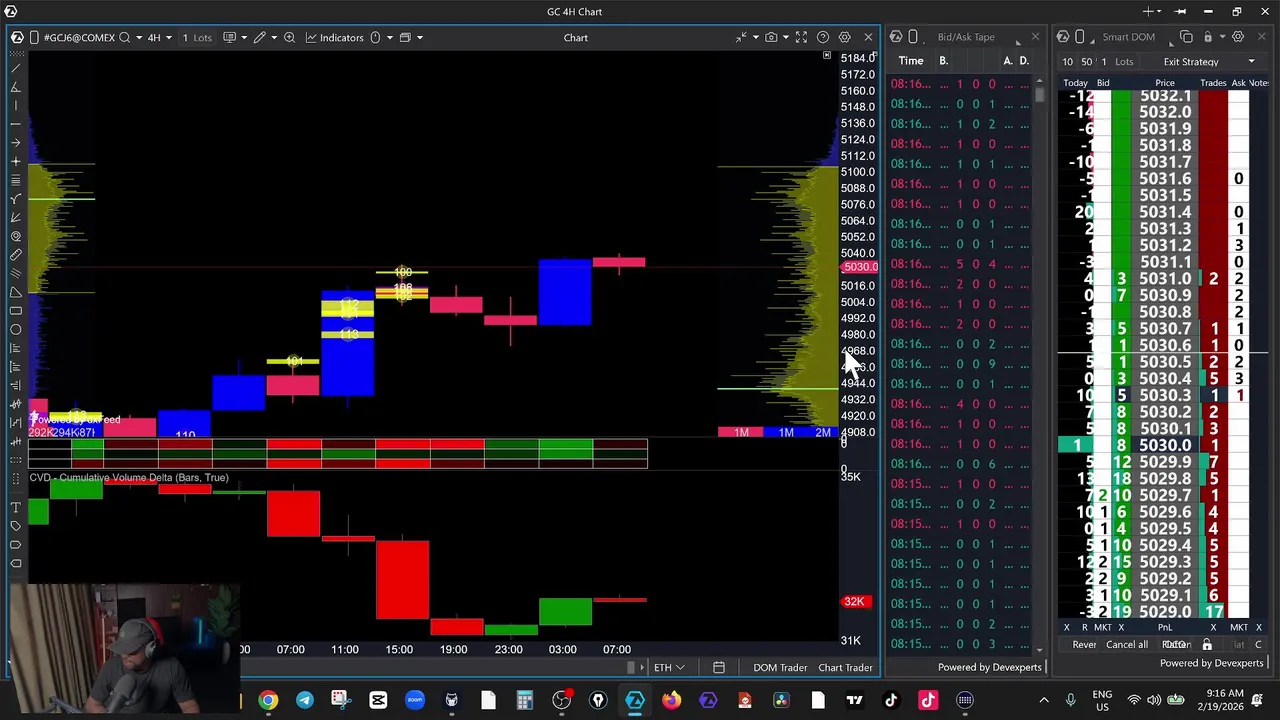Image resolution: width=1280 pixels, height=720 pixels.
Task: Click the Cancel all button
Action: point(1127,645)
